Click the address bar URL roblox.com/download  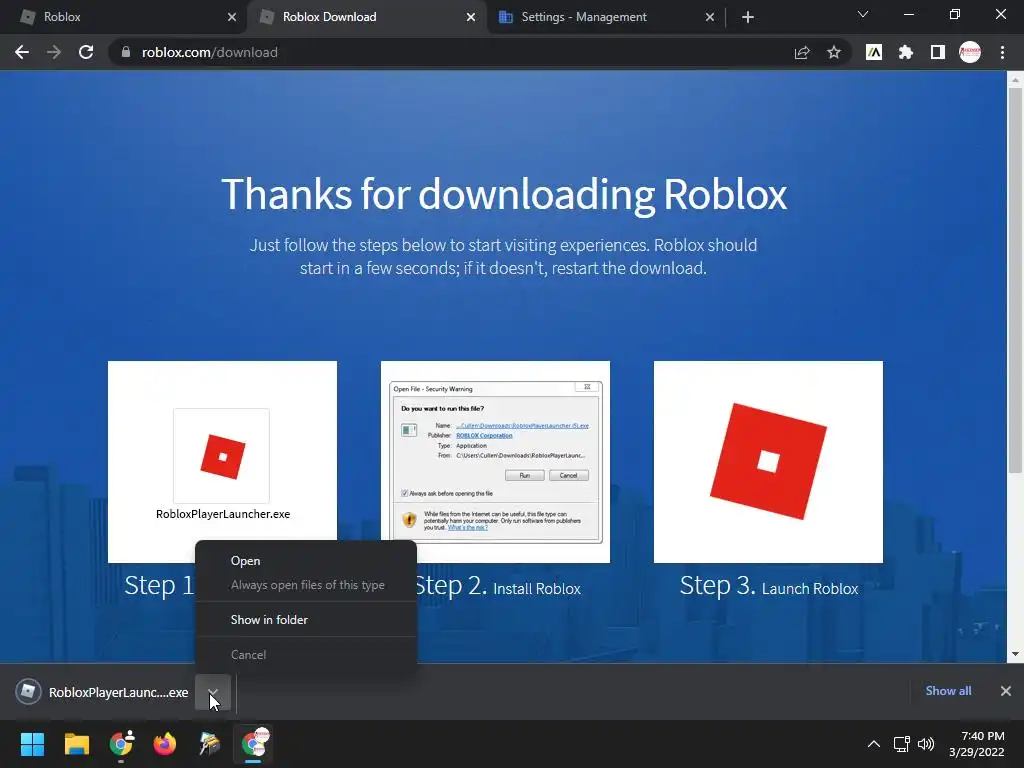click(x=210, y=52)
